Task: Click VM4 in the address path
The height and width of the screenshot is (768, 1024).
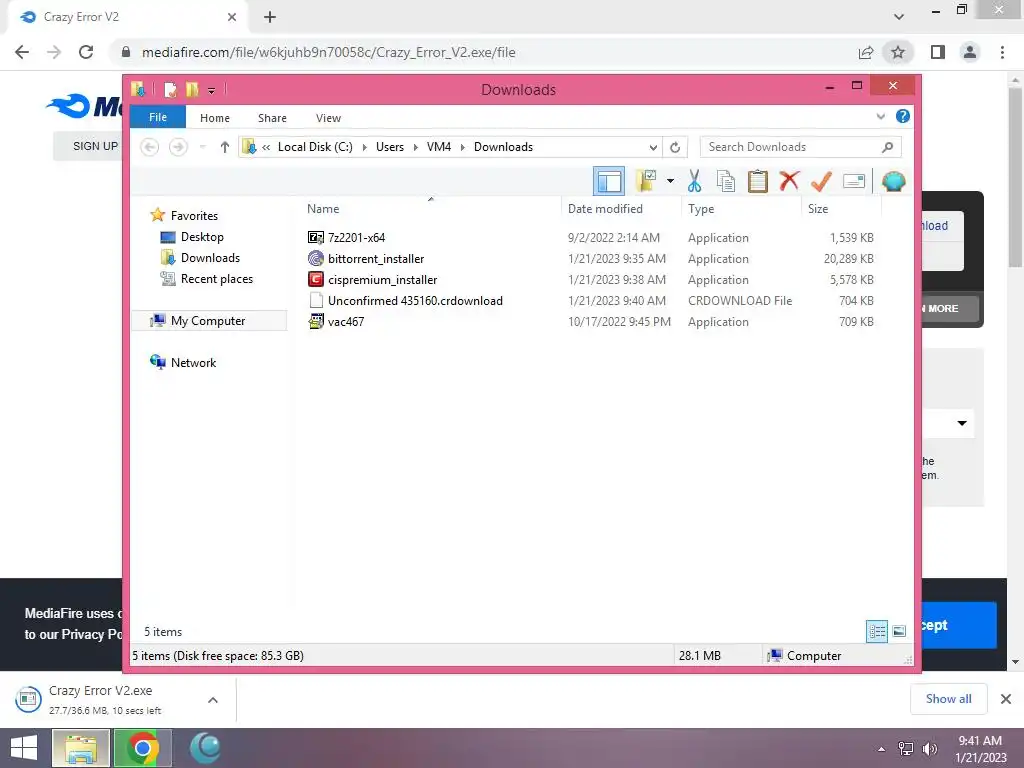Action: coord(439,147)
